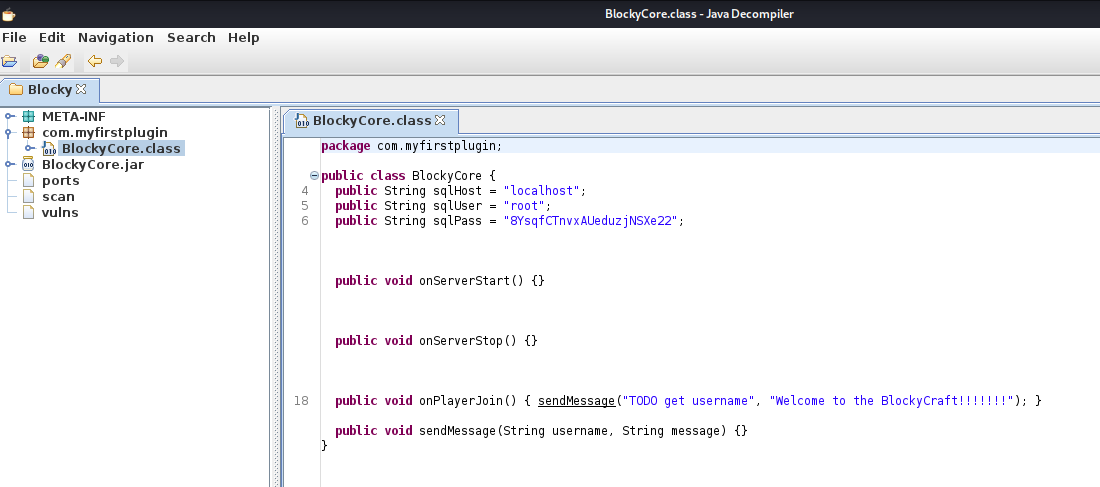The width and height of the screenshot is (1100, 487).
Task: Open the Search menu
Action: tap(191, 37)
